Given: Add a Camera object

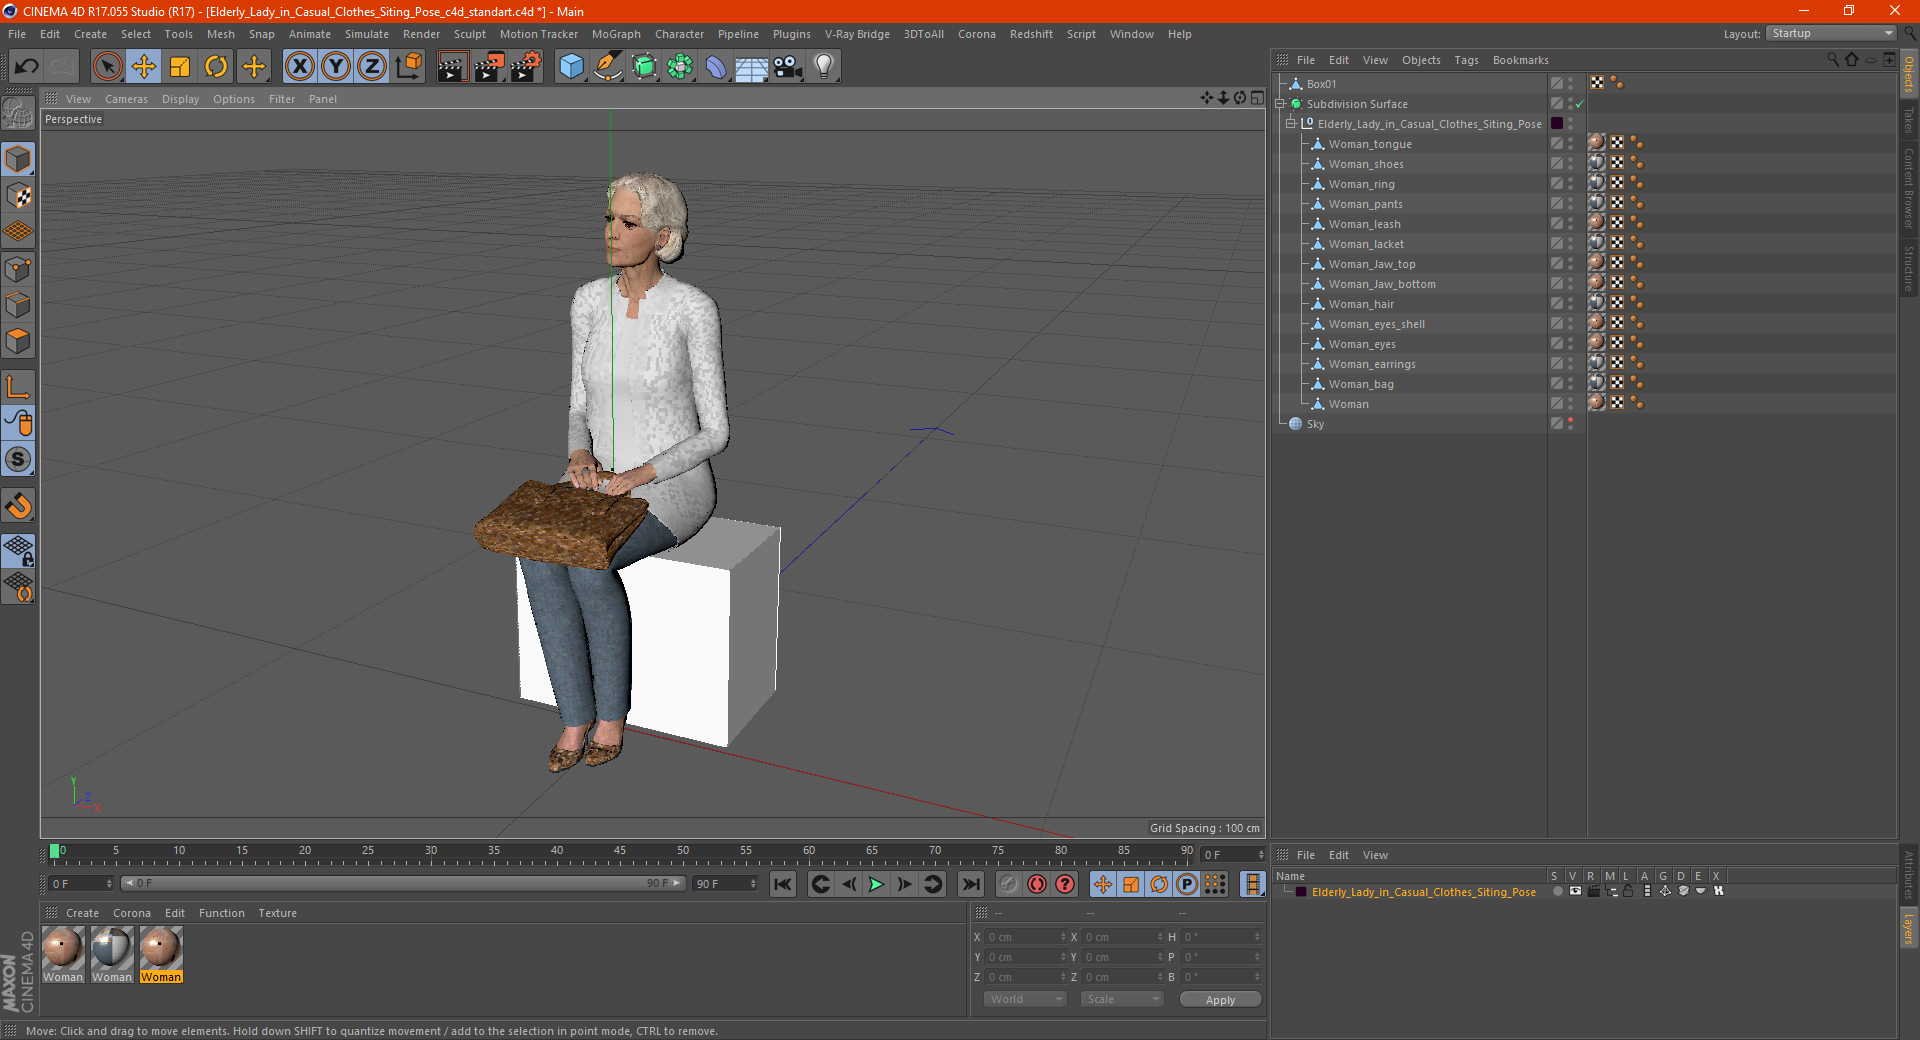Looking at the screenshot, I should click(x=788, y=67).
